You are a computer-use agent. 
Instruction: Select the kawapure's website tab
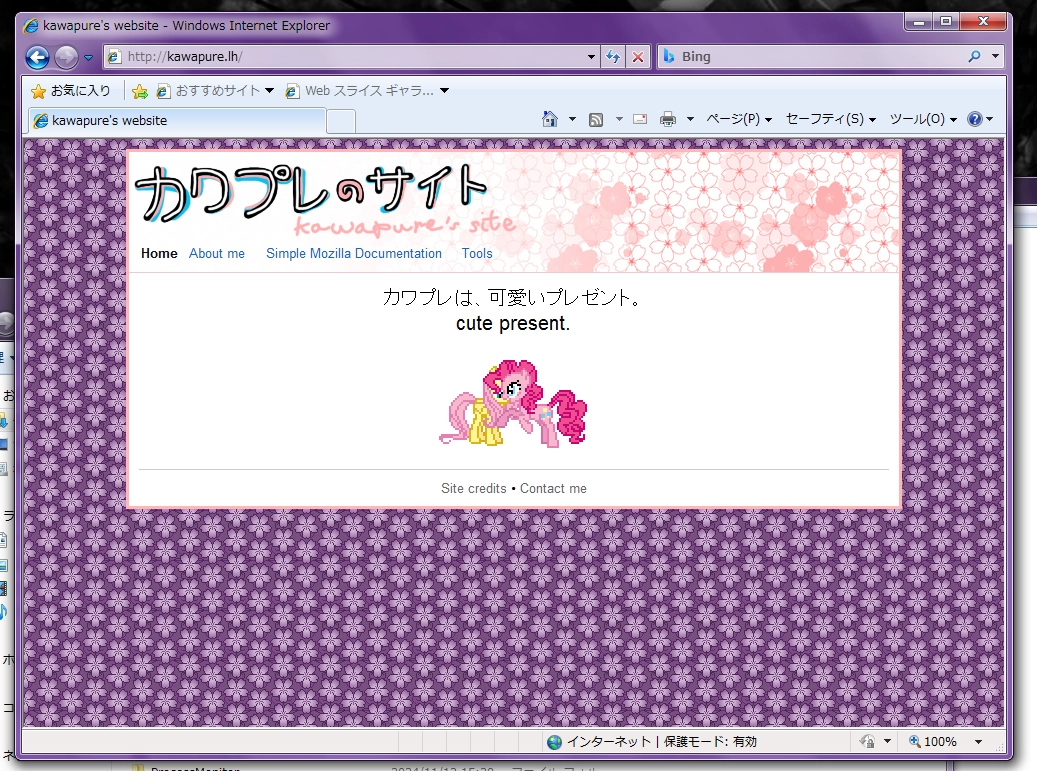(177, 120)
